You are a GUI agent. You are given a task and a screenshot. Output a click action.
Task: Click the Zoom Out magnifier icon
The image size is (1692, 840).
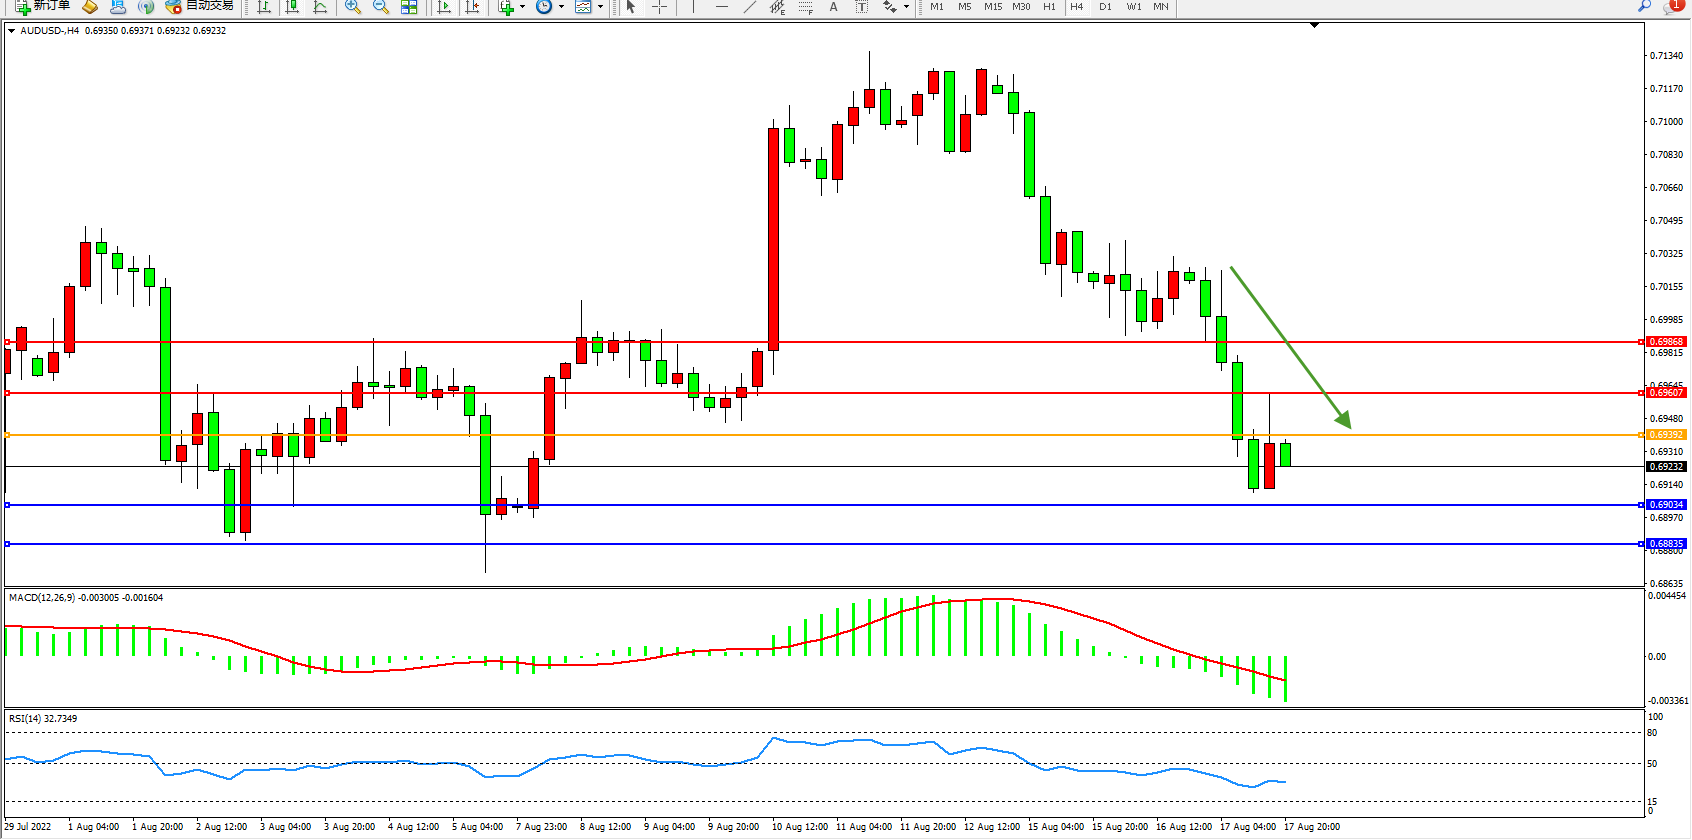click(x=381, y=7)
